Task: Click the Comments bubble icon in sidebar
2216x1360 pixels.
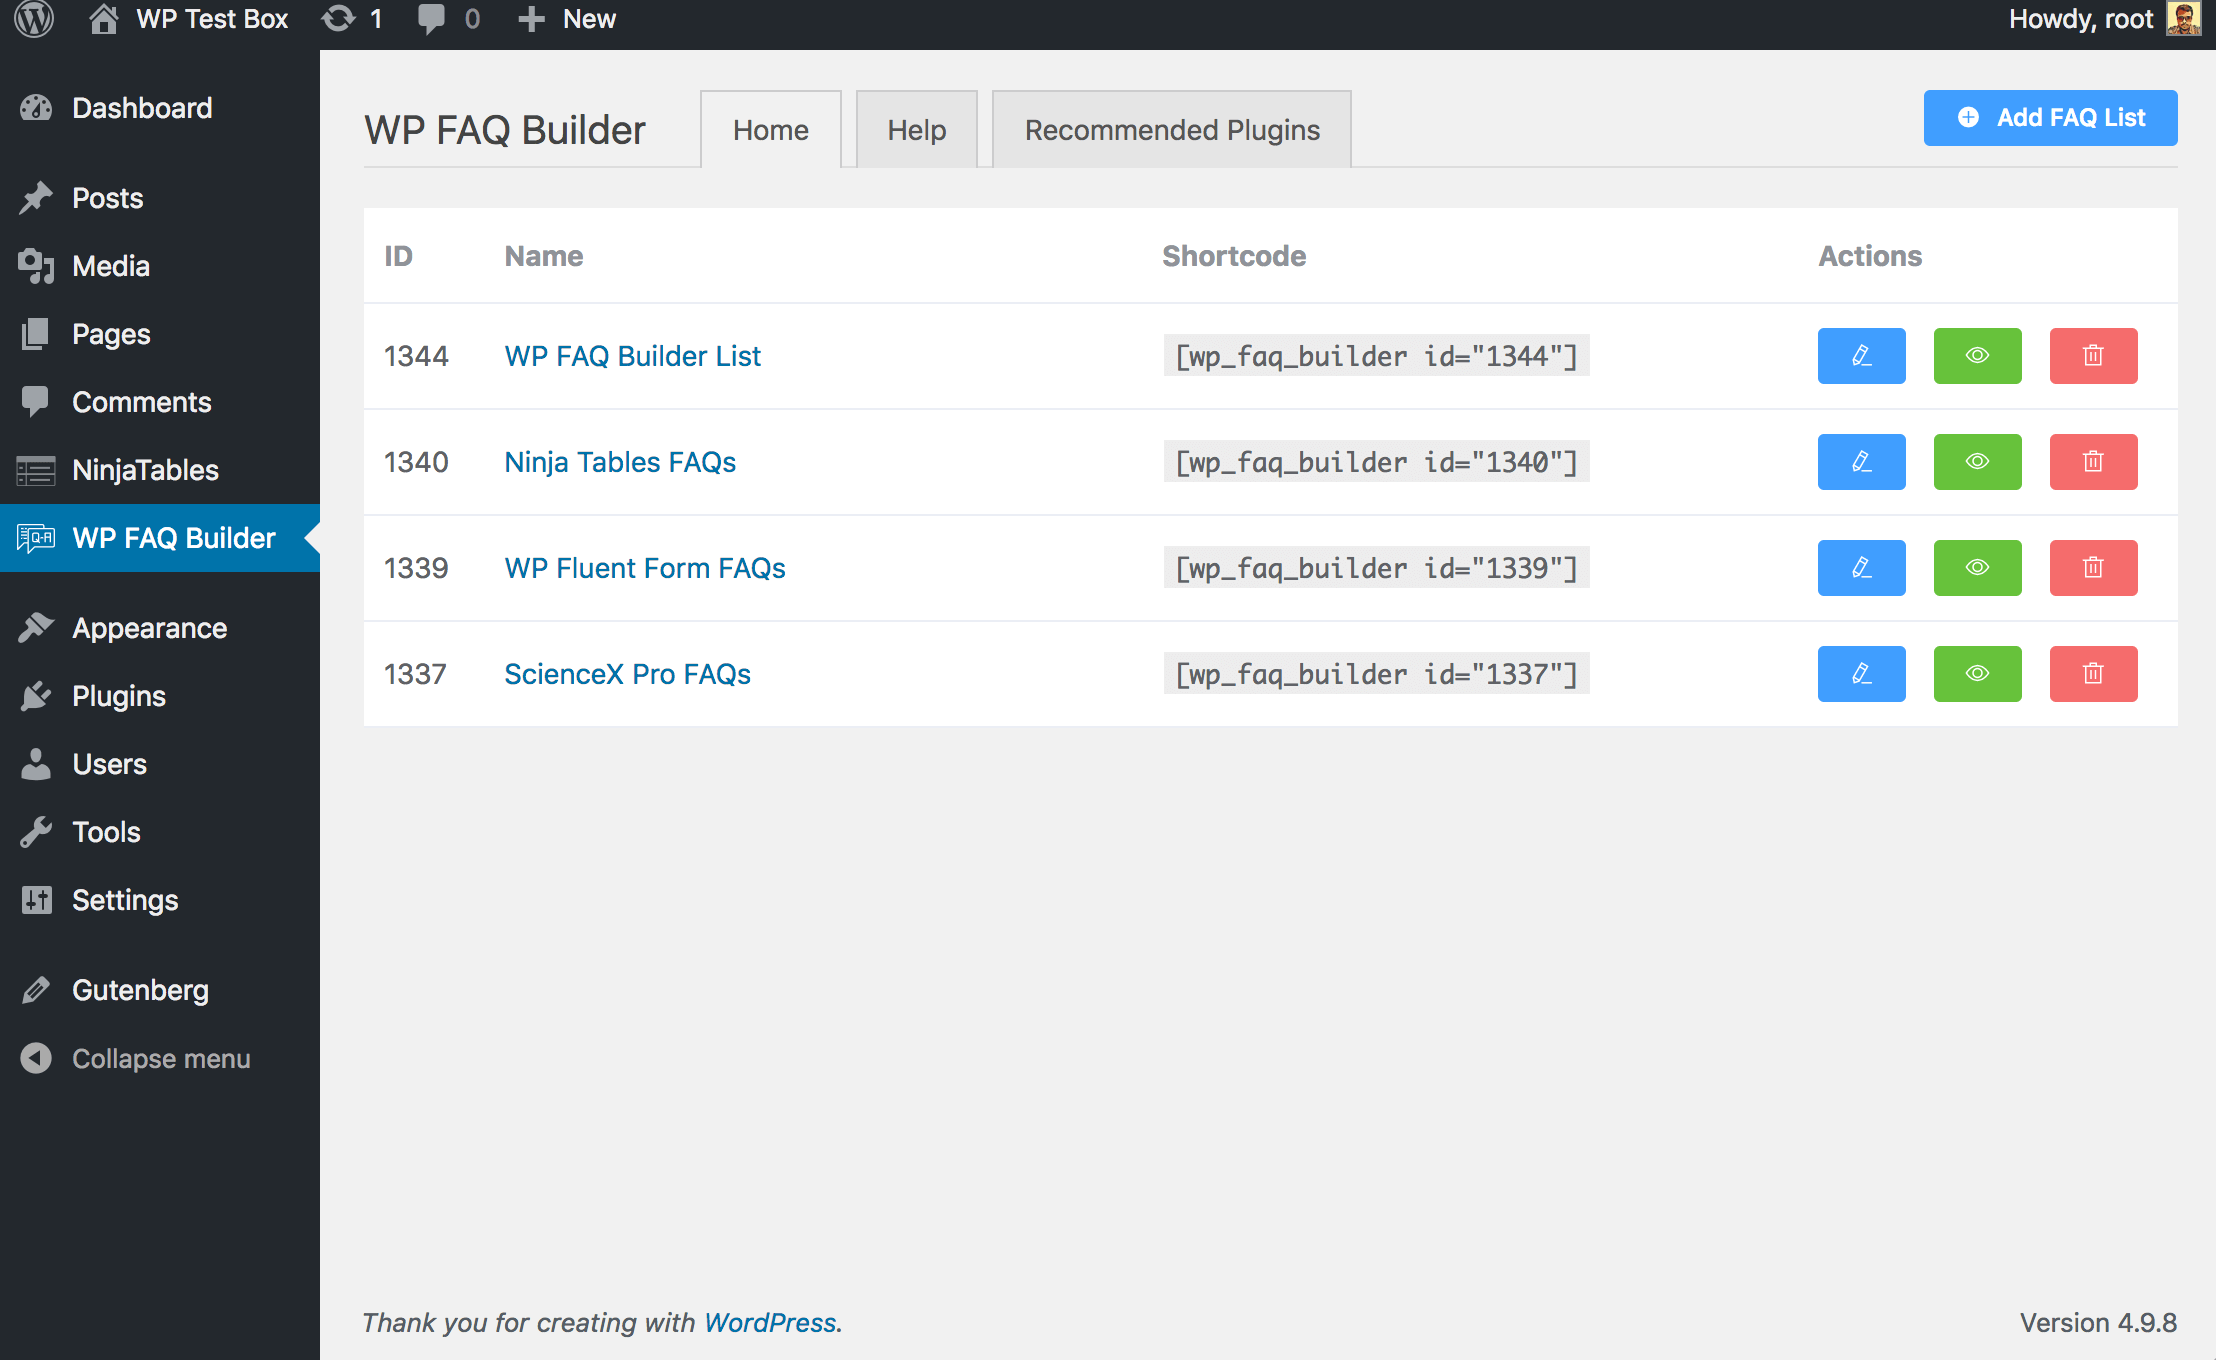Action: 36,402
